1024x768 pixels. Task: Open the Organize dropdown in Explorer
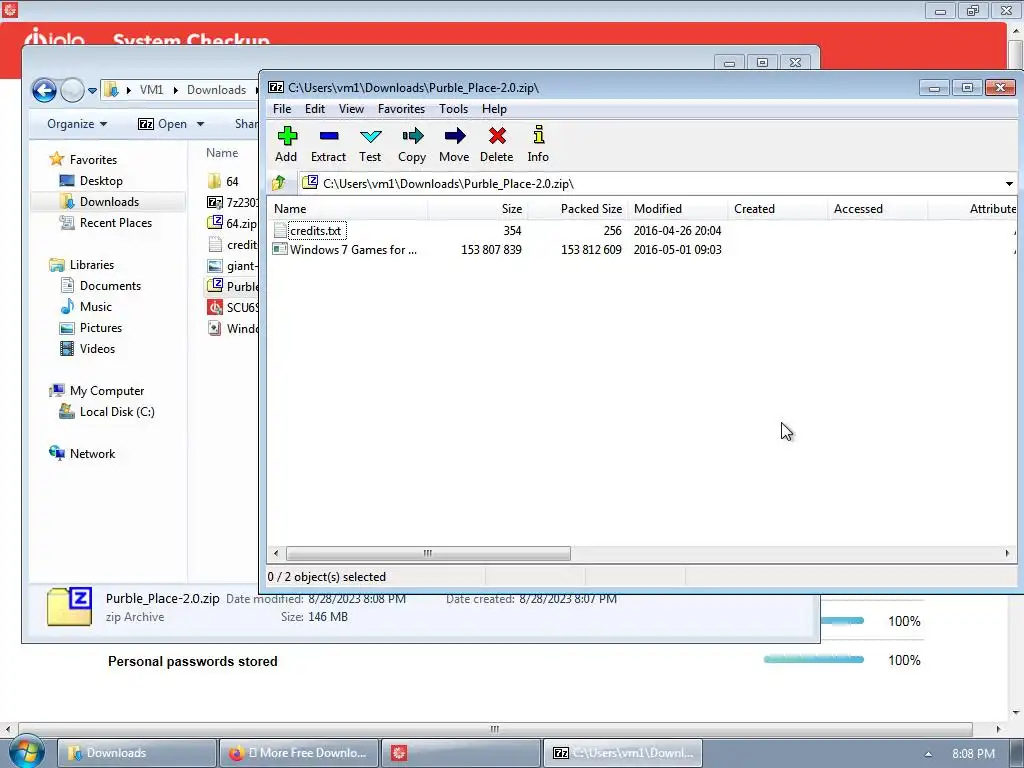[x=77, y=124]
